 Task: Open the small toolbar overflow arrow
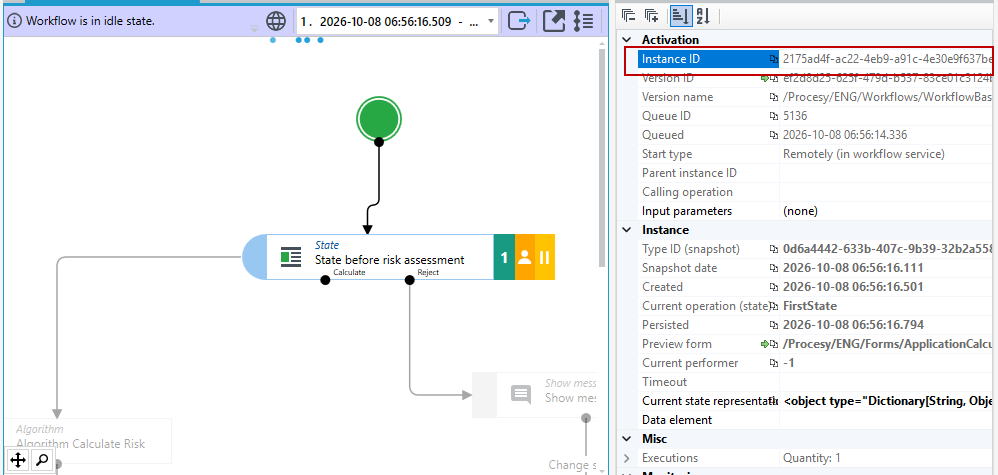pos(254,29)
